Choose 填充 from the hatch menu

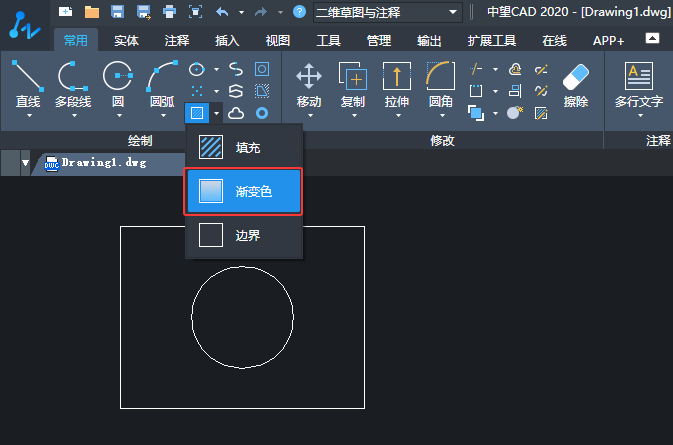coord(244,147)
